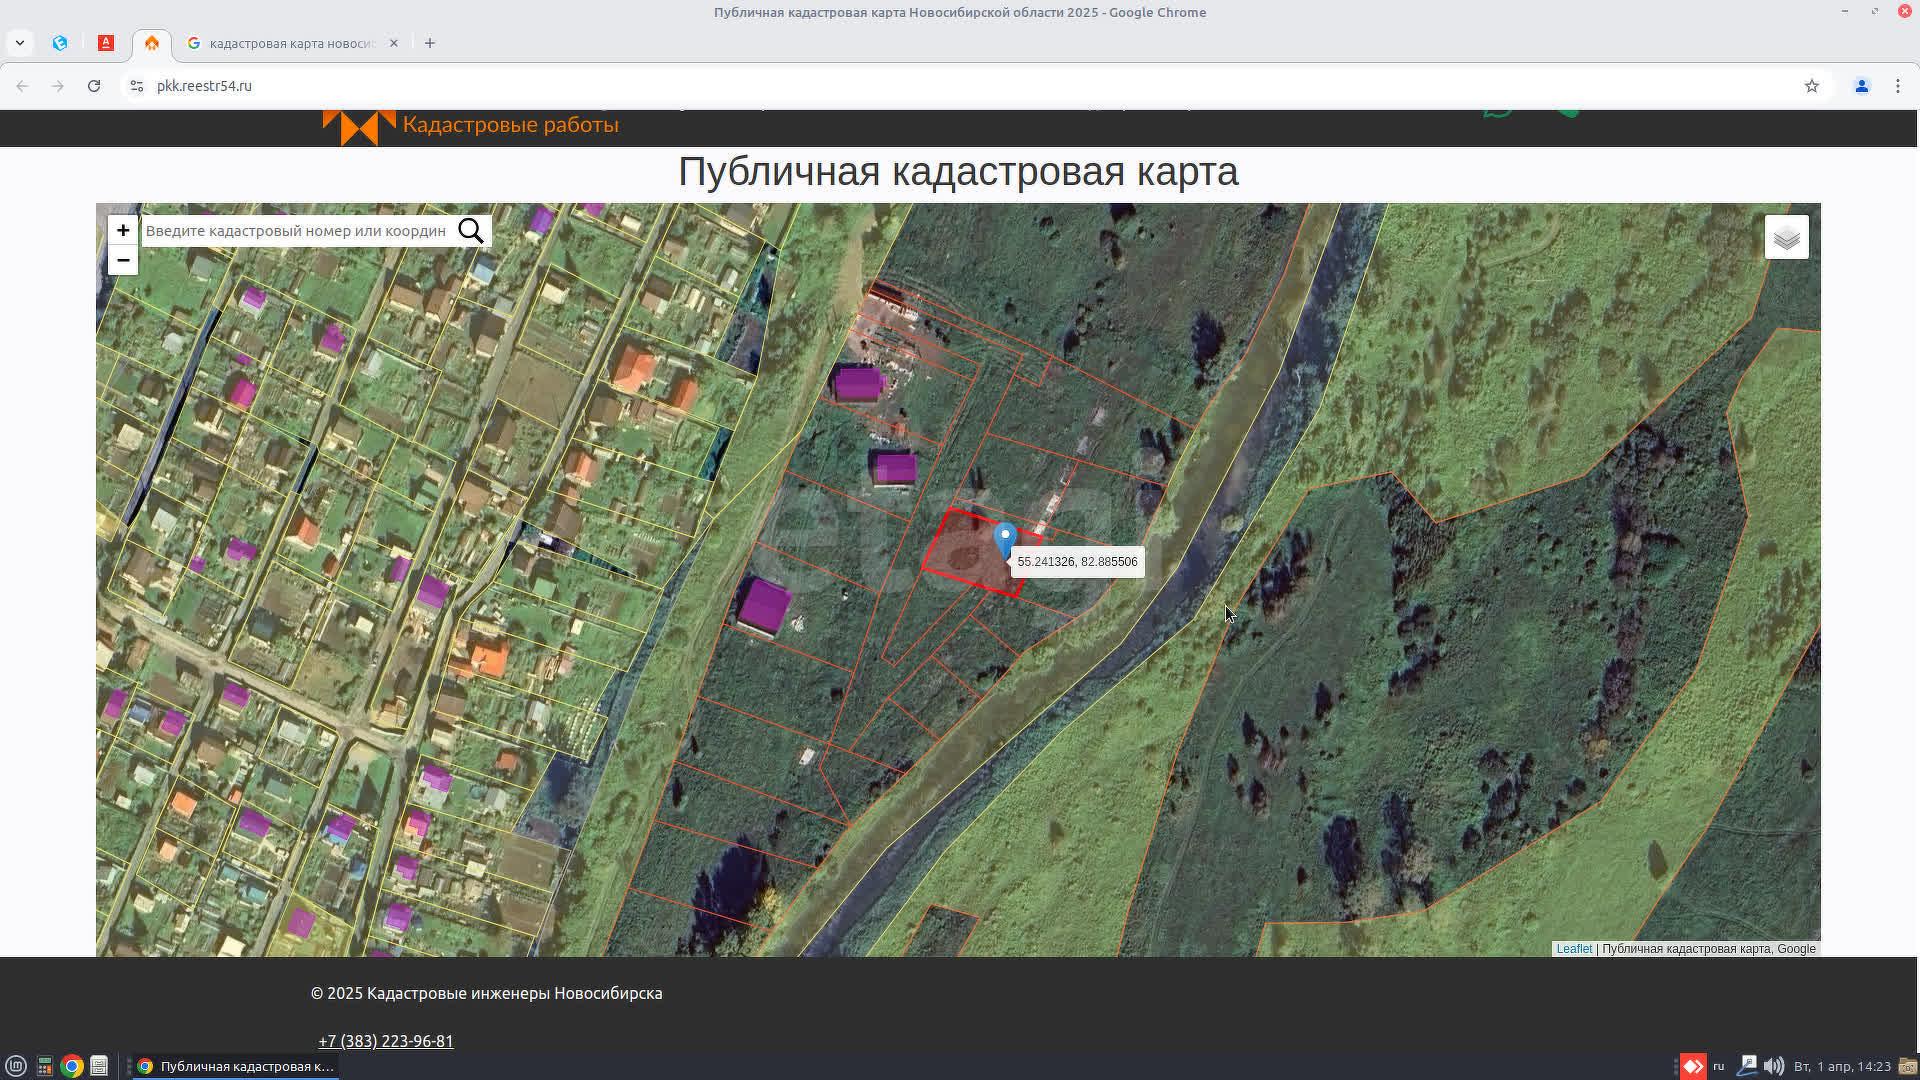Open a new browser tab
Image resolution: width=1920 pixels, height=1080 pixels.
point(430,43)
